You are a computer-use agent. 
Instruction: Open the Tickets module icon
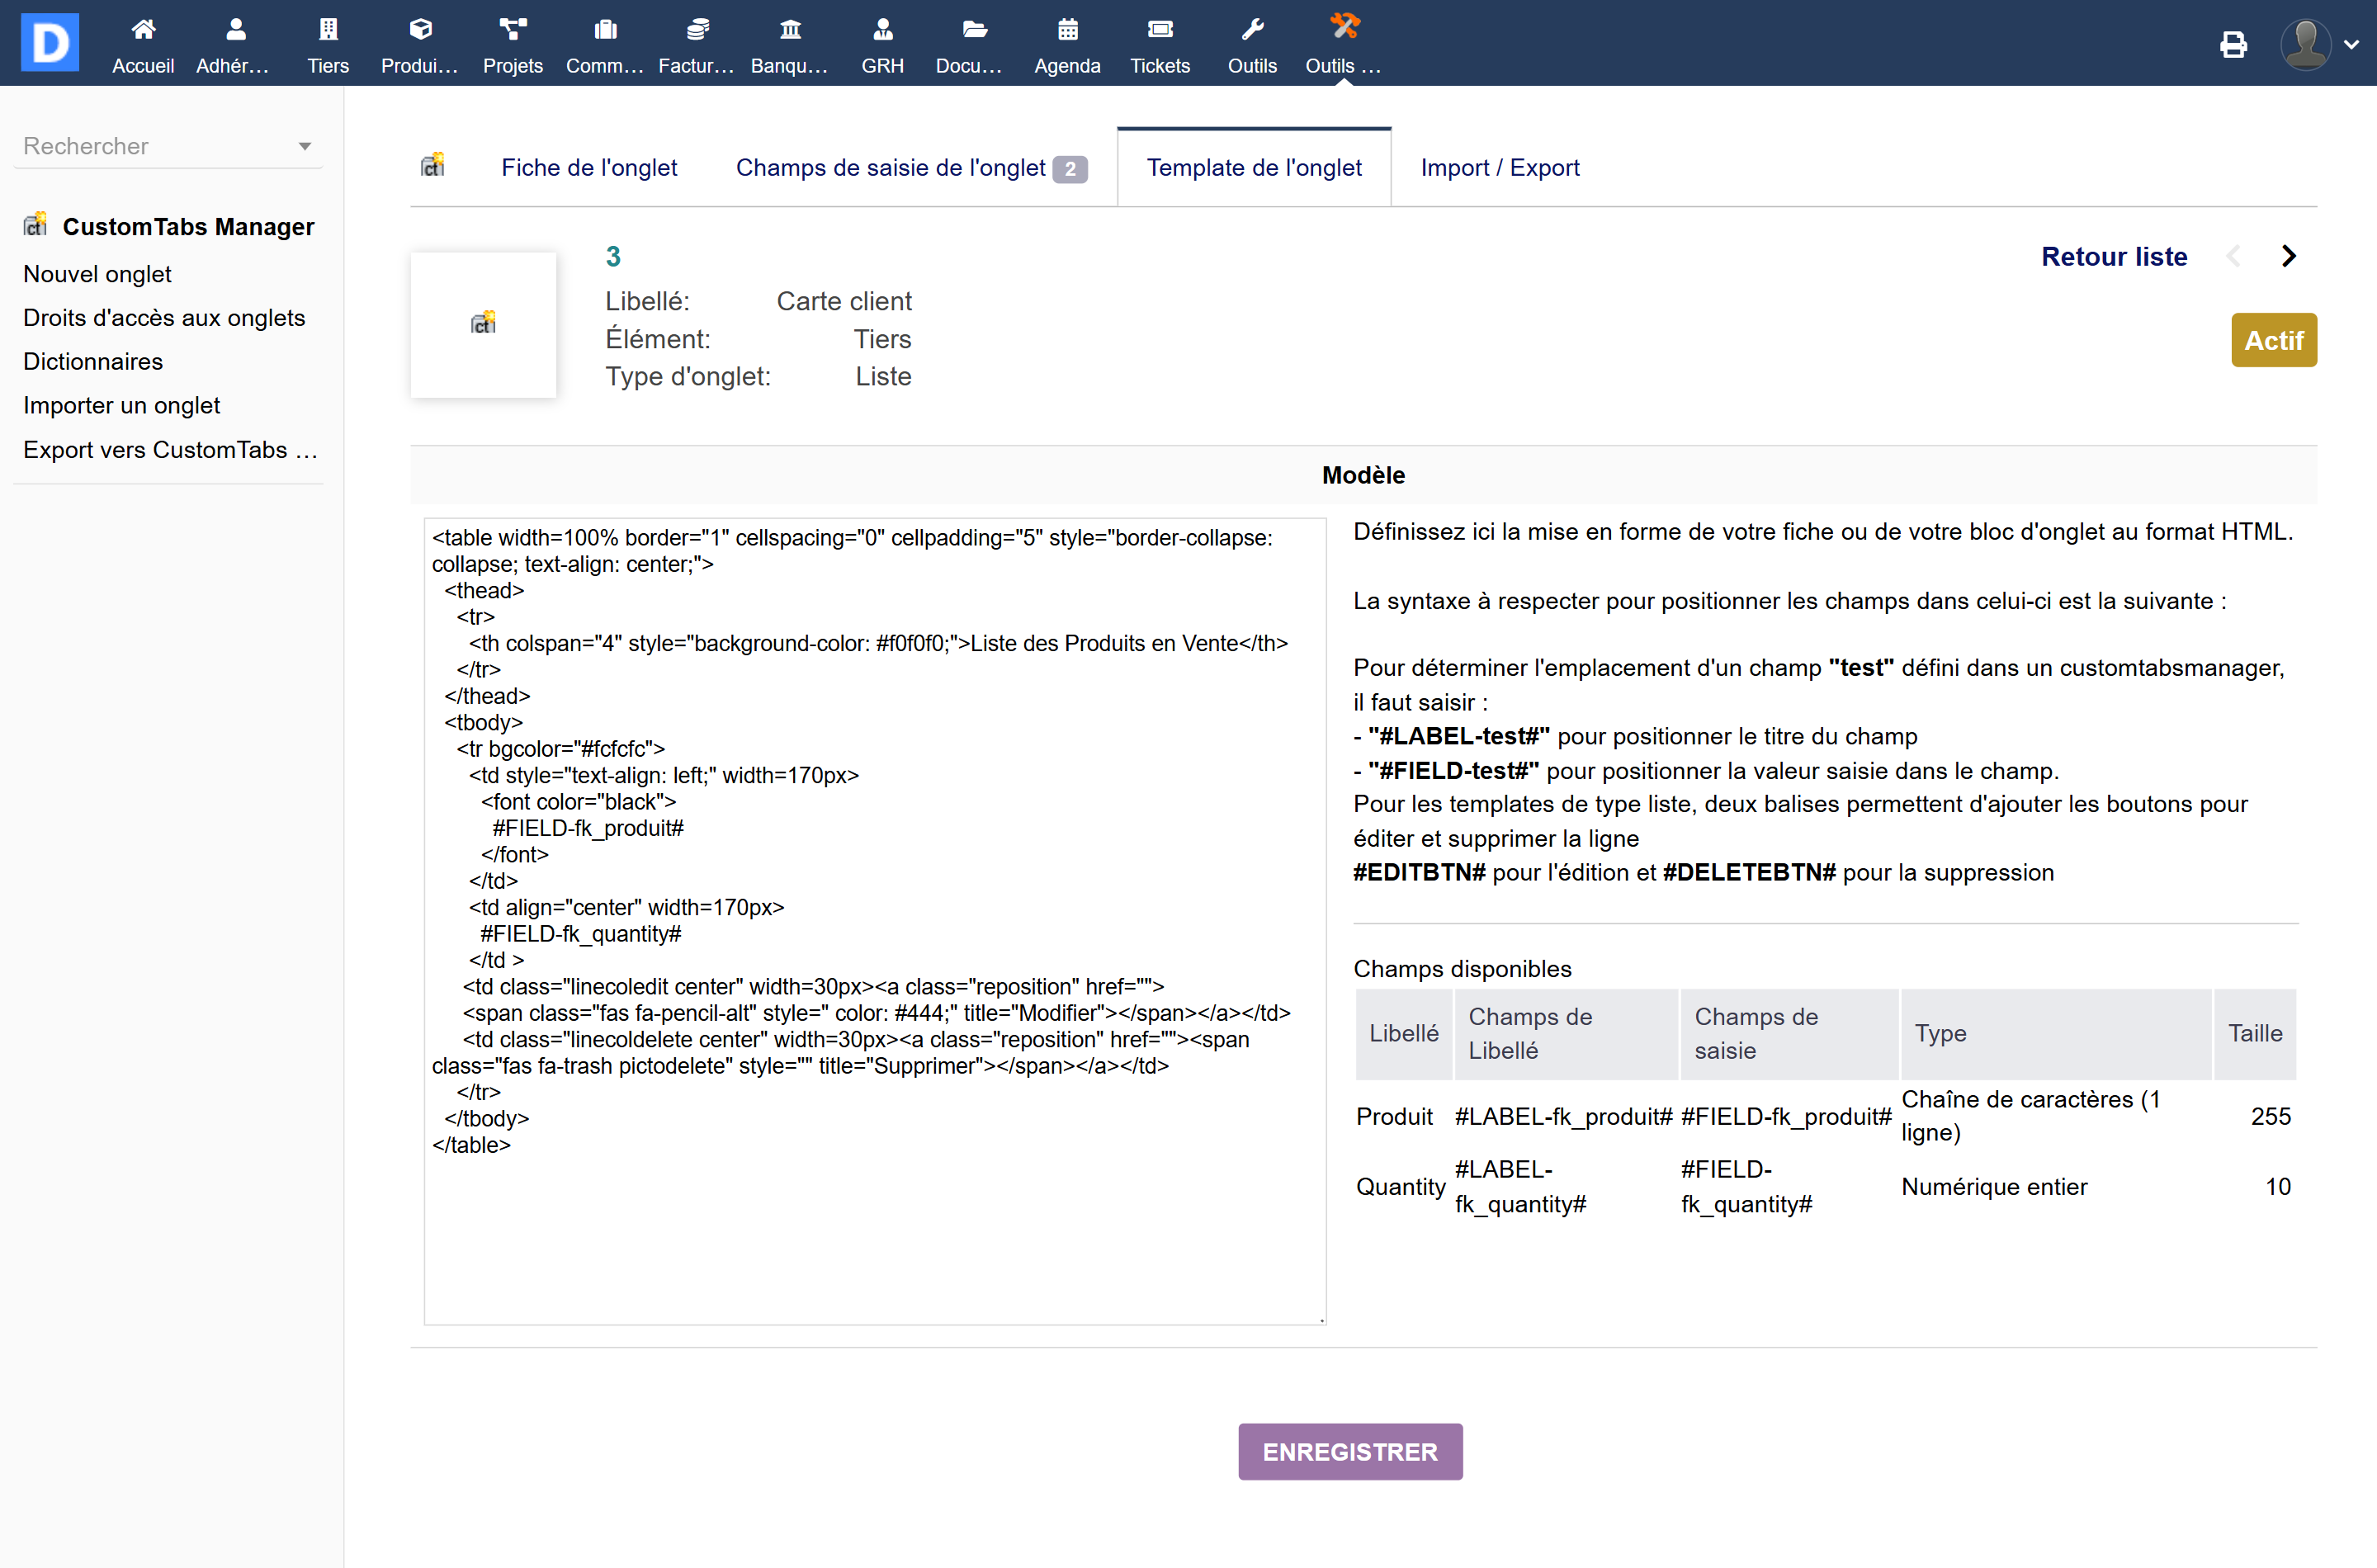coord(1160,30)
